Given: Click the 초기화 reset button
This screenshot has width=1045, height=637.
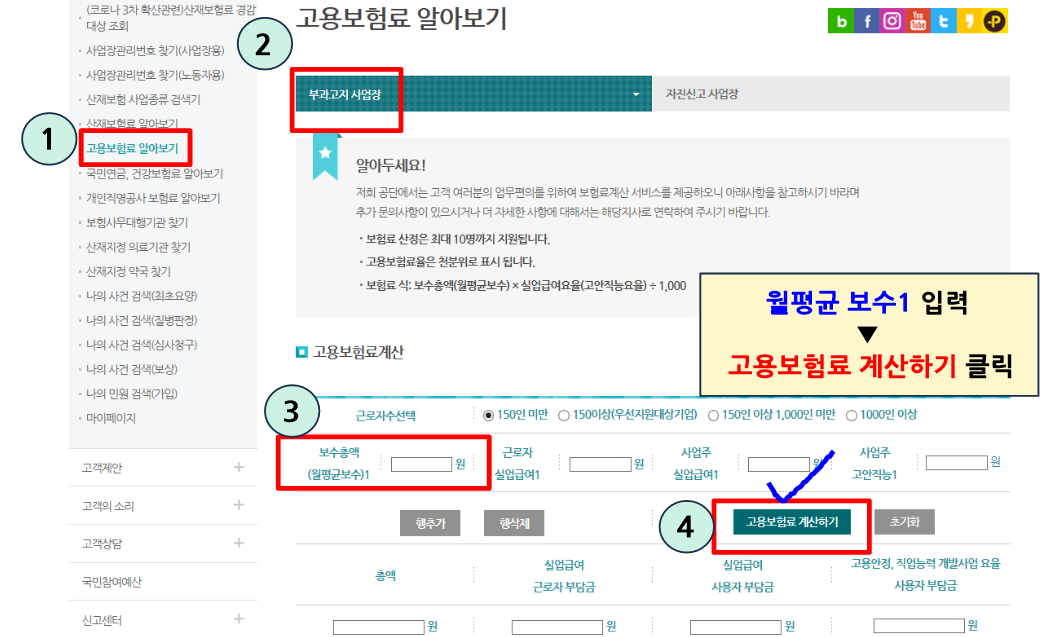Looking at the screenshot, I should [904, 522].
